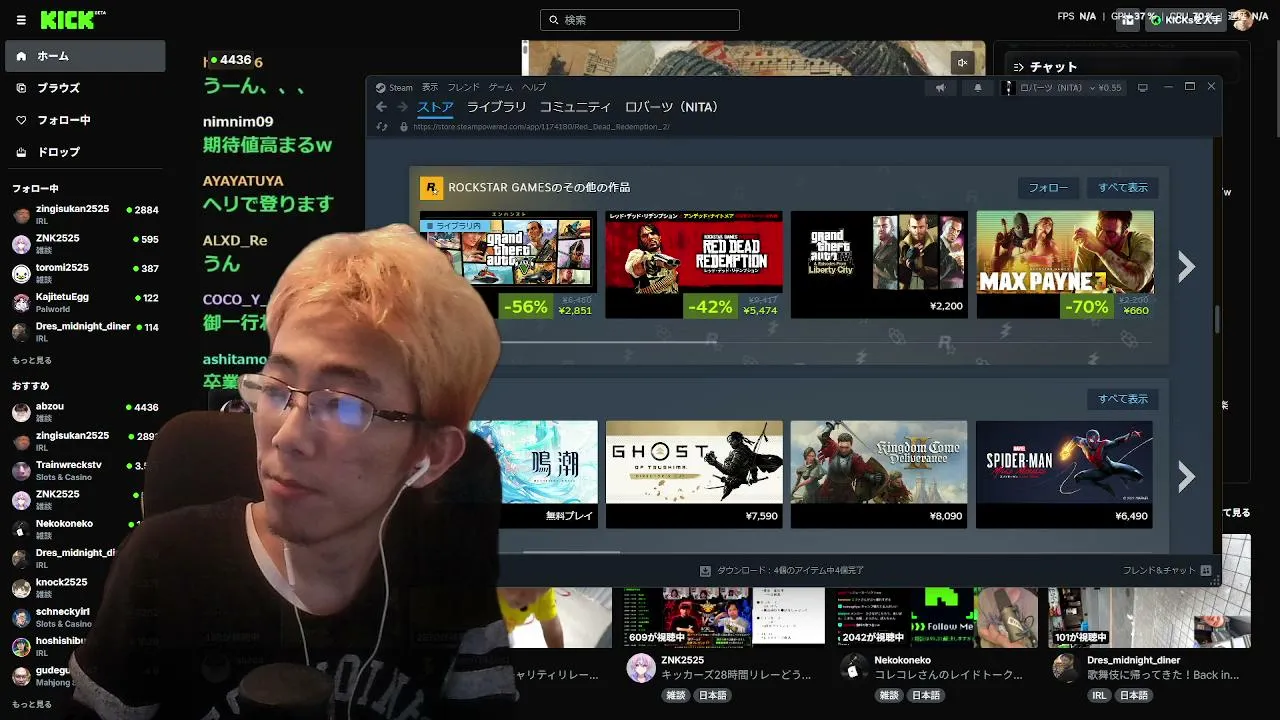The width and height of the screenshot is (1280, 720).
Task: Expand もっと見る under recommended channels
Action: [32, 704]
